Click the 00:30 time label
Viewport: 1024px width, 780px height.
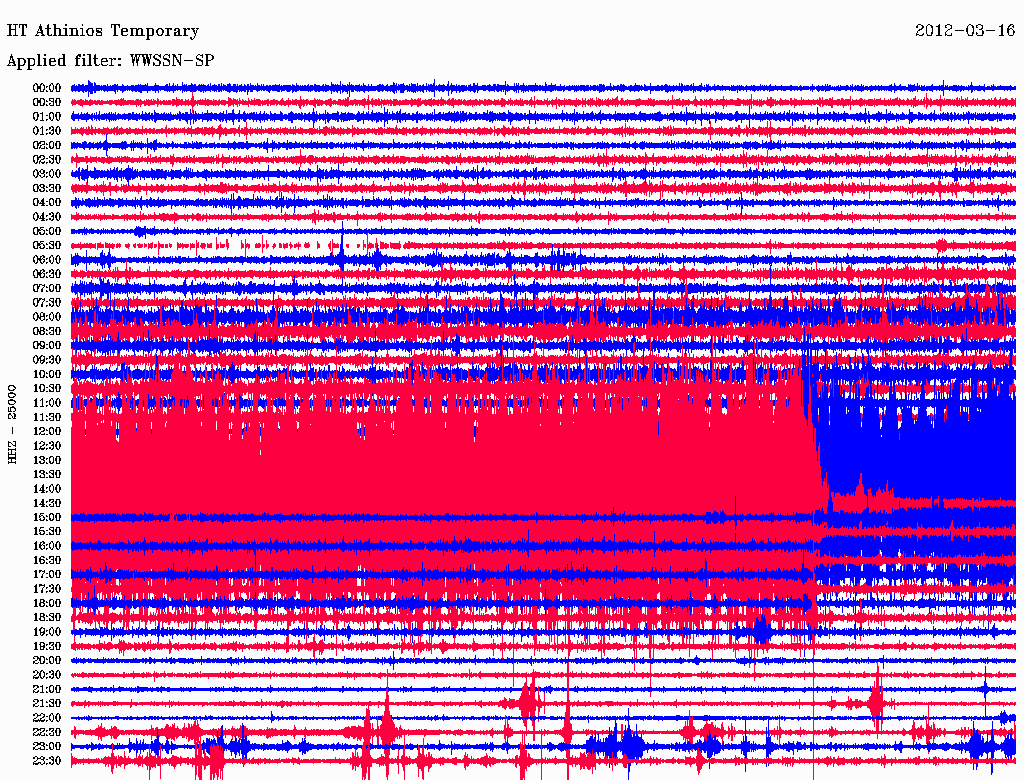point(47,102)
